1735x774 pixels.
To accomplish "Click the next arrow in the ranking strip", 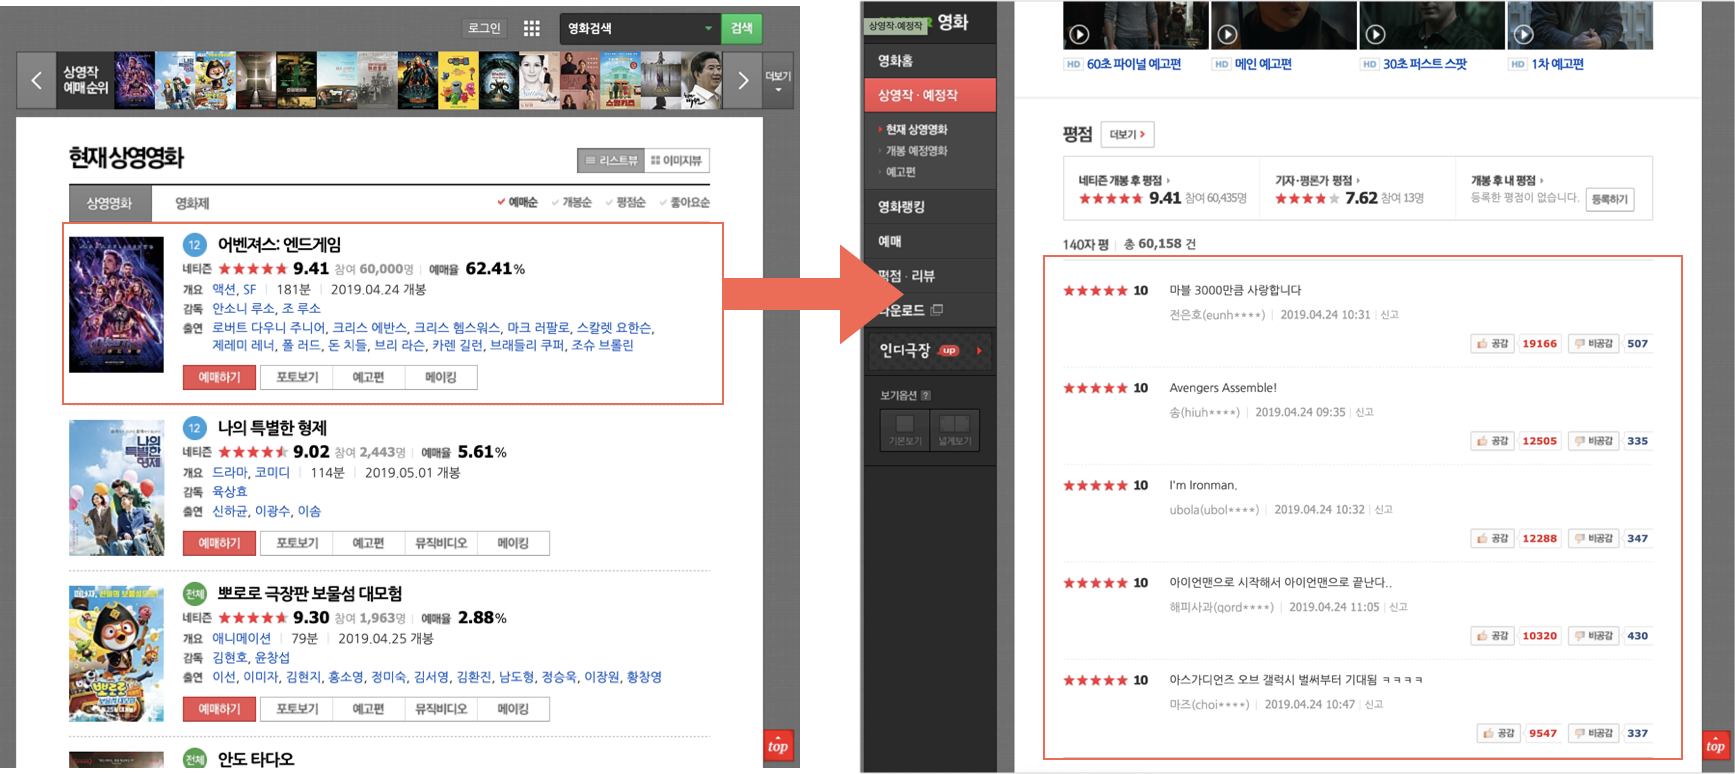I will coord(743,80).
